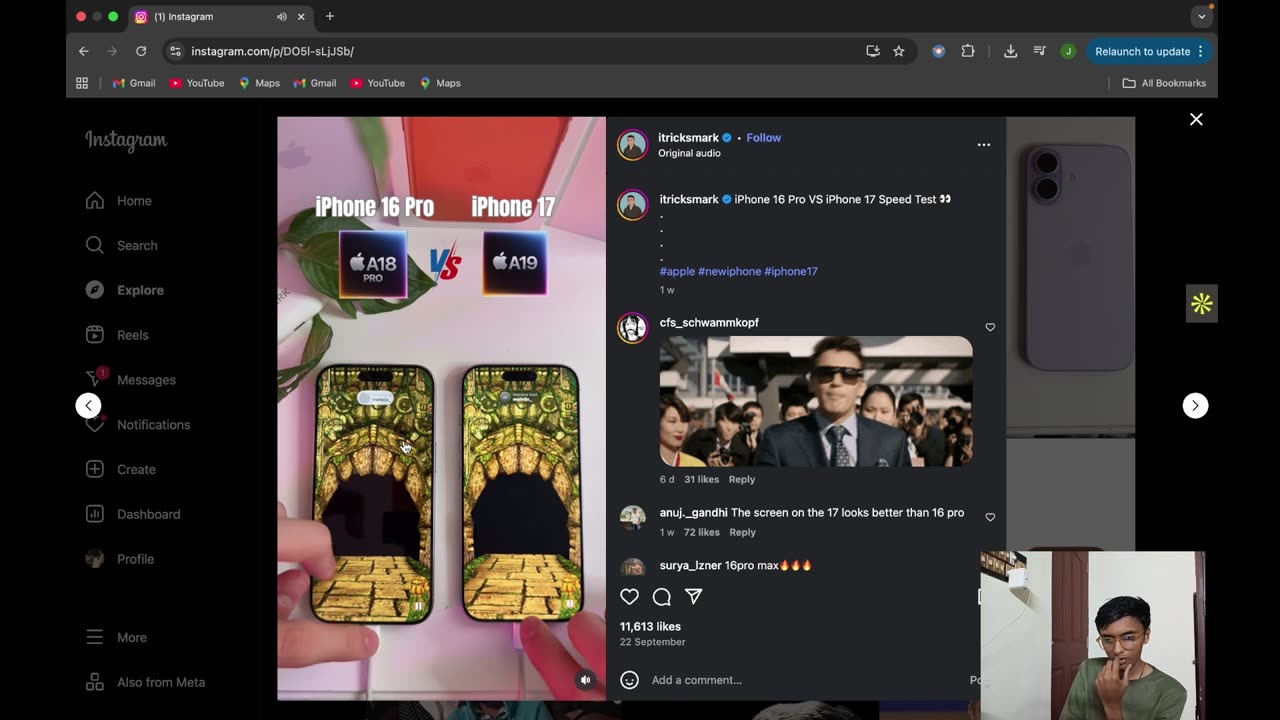
Task: Follow the itricksmark account
Action: tap(763, 138)
